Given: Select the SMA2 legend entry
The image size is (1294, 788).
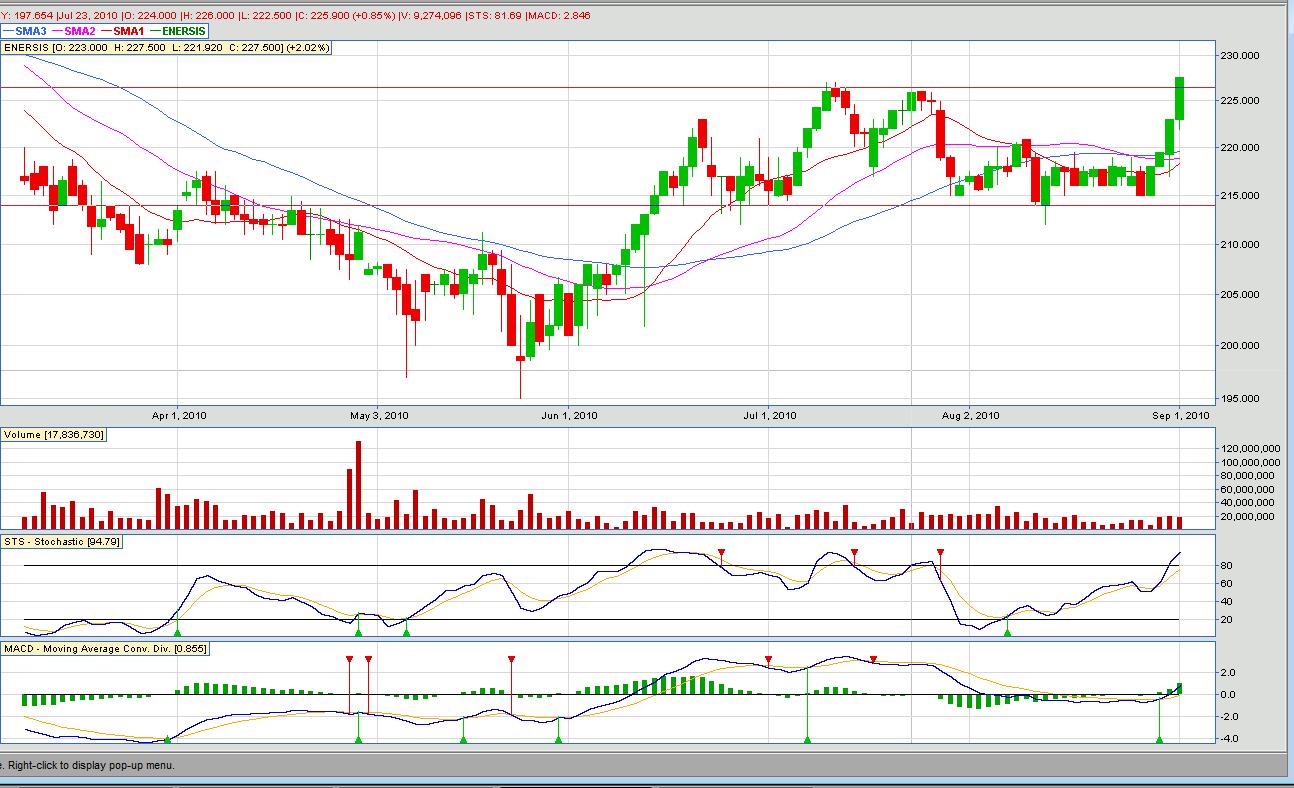Looking at the screenshot, I should tap(73, 31).
